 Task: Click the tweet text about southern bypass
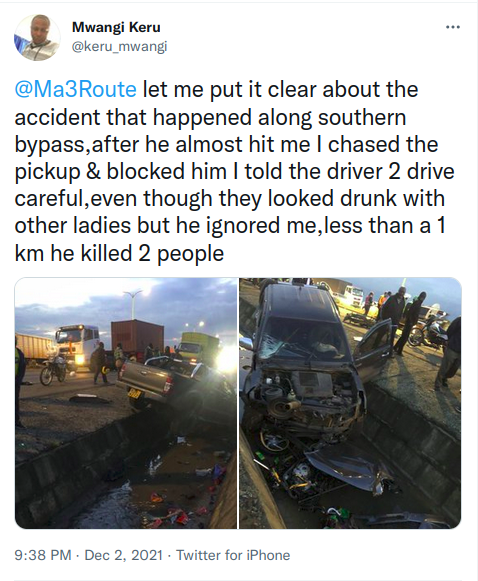coord(234,172)
